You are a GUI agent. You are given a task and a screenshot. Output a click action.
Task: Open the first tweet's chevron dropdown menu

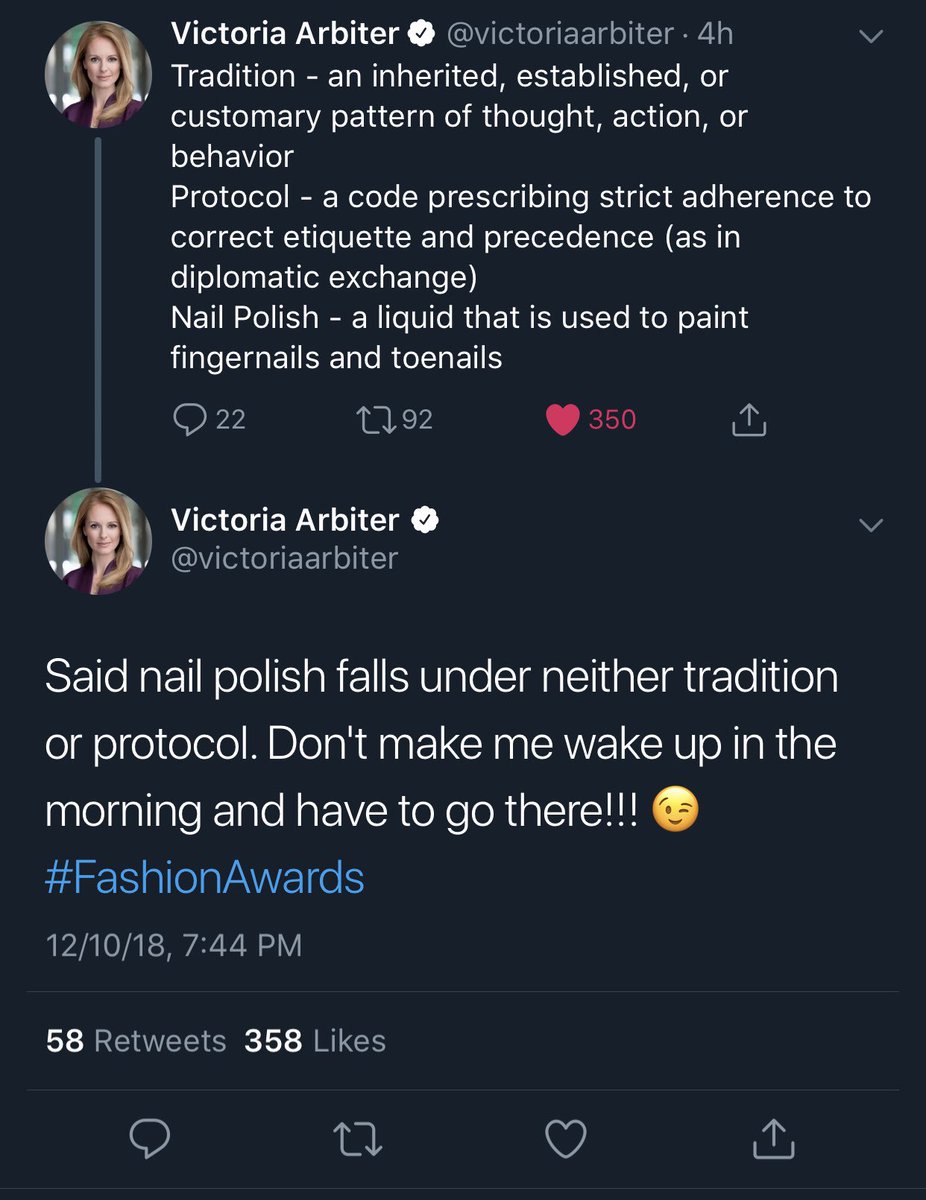coord(871,37)
